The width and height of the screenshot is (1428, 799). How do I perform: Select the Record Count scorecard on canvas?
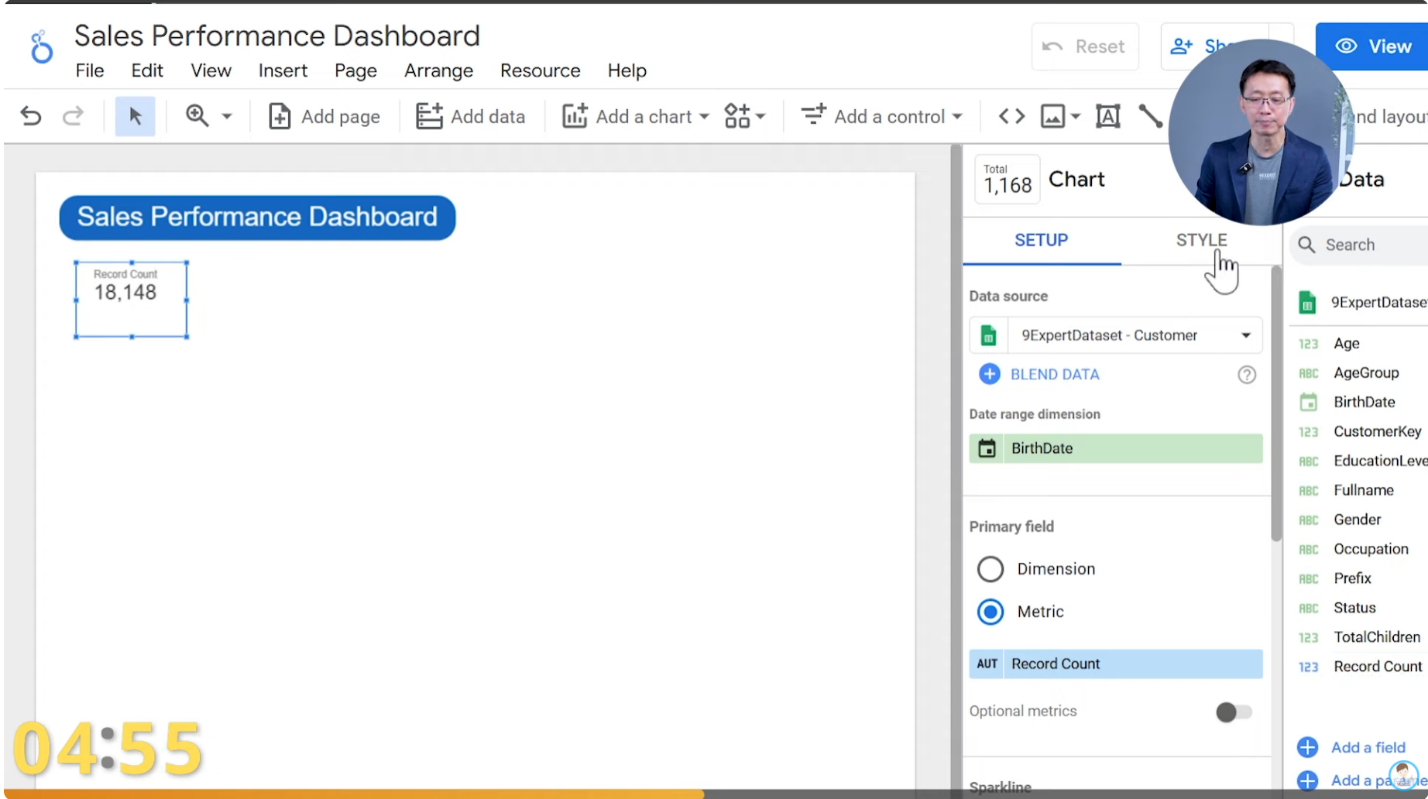point(131,299)
